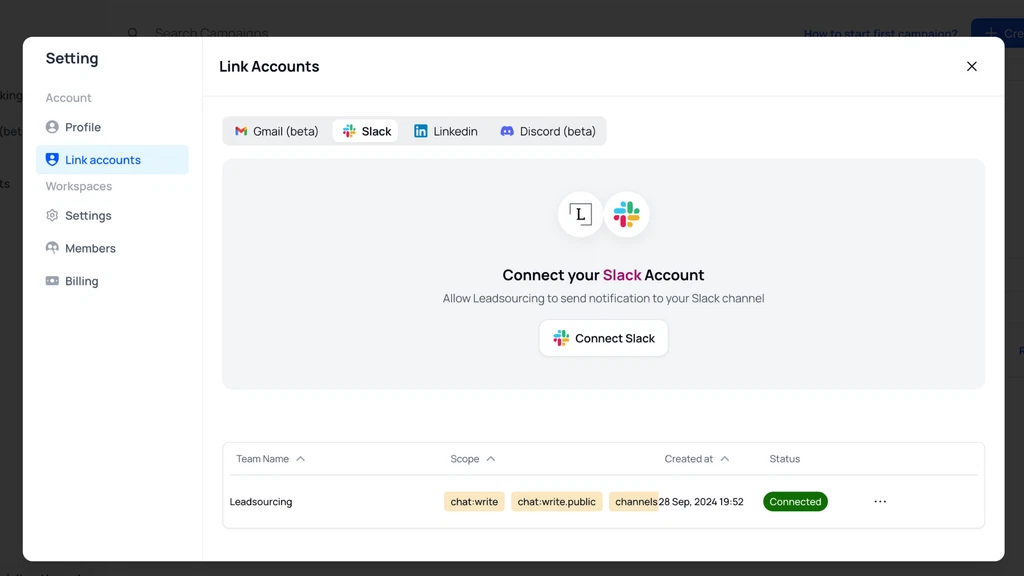Click the chat:write.public scope tag

pyautogui.click(x=556, y=502)
